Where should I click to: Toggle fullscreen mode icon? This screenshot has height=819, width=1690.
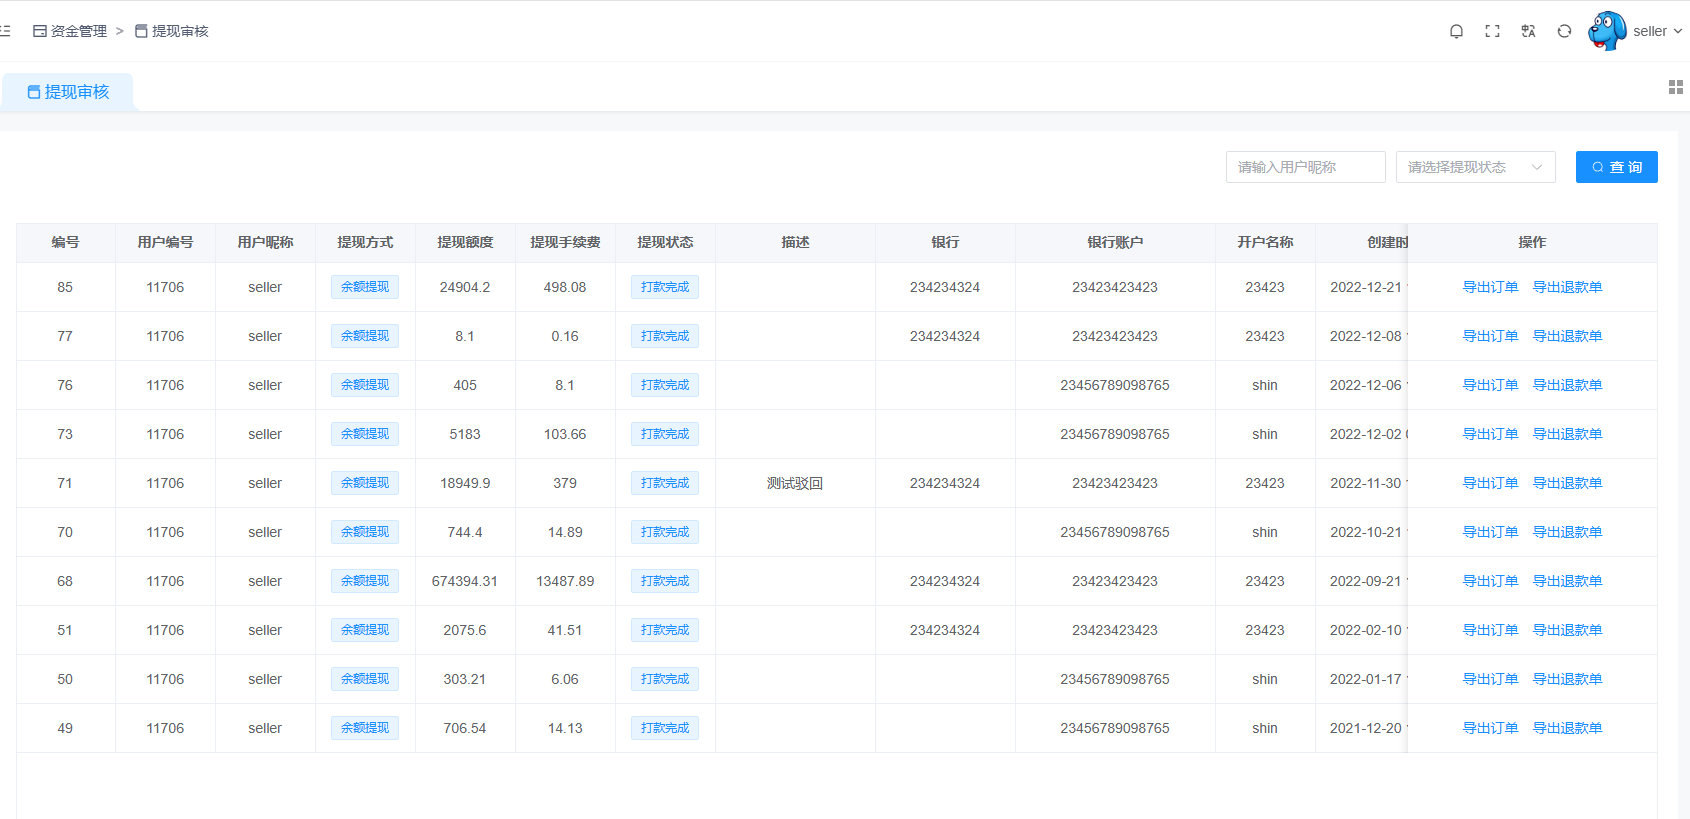tap(1492, 31)
